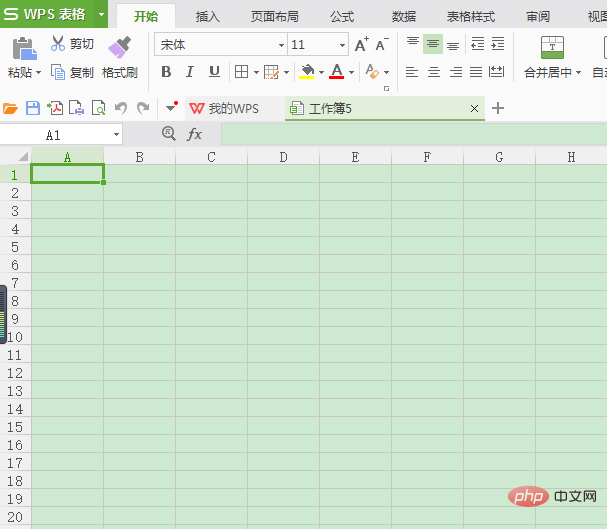Switch to the 数据 ribbon tab
Viewport: 607px width, 529px height.
pos(403,16)
